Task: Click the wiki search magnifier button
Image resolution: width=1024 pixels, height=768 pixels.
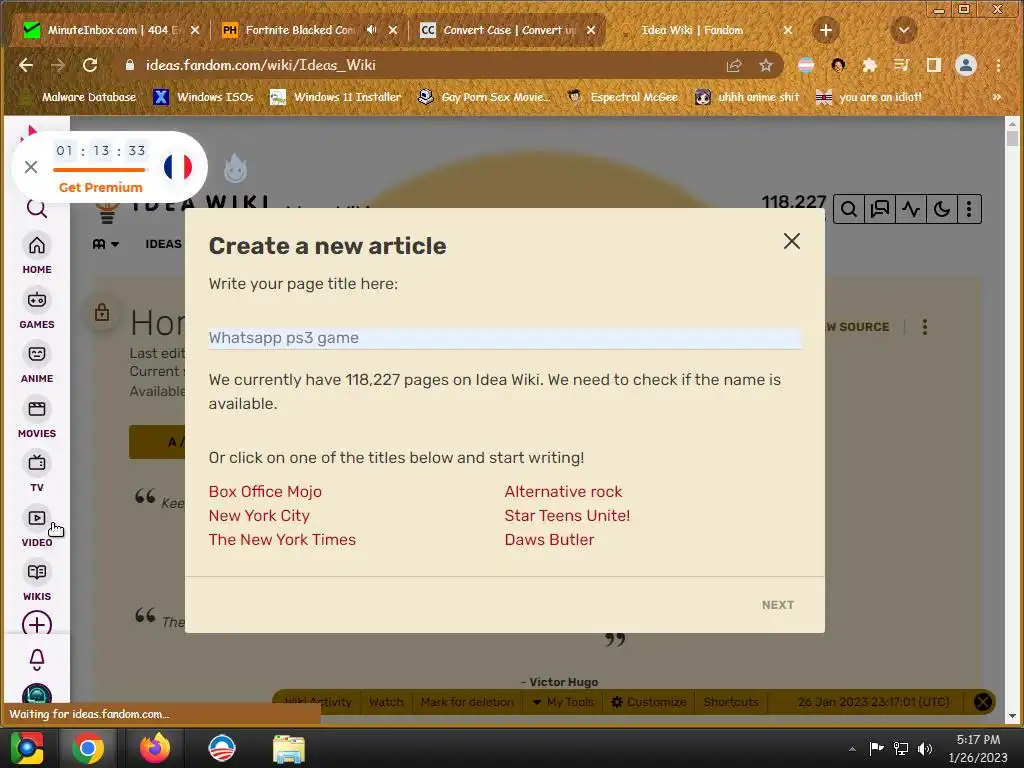Action: pos(848,209)
